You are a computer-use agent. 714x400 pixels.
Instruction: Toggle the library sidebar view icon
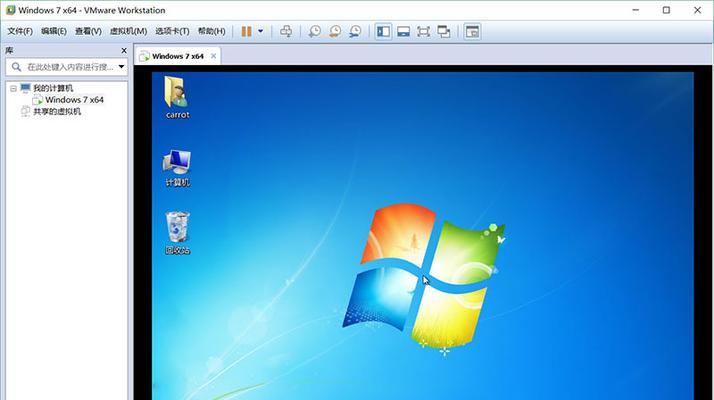pyautogui.click(x=383, y=31)
